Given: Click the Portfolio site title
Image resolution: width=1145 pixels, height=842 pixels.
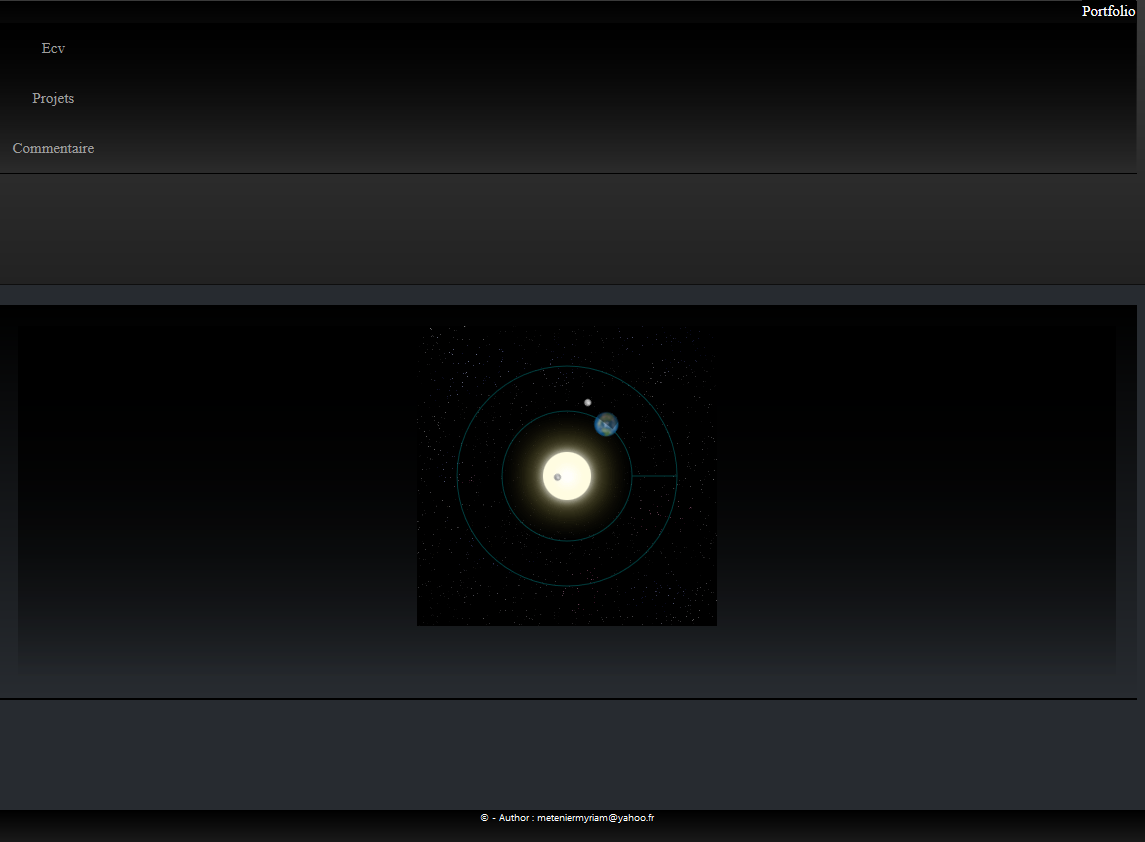Looking at the screenshot, I should pos(1108,11).
